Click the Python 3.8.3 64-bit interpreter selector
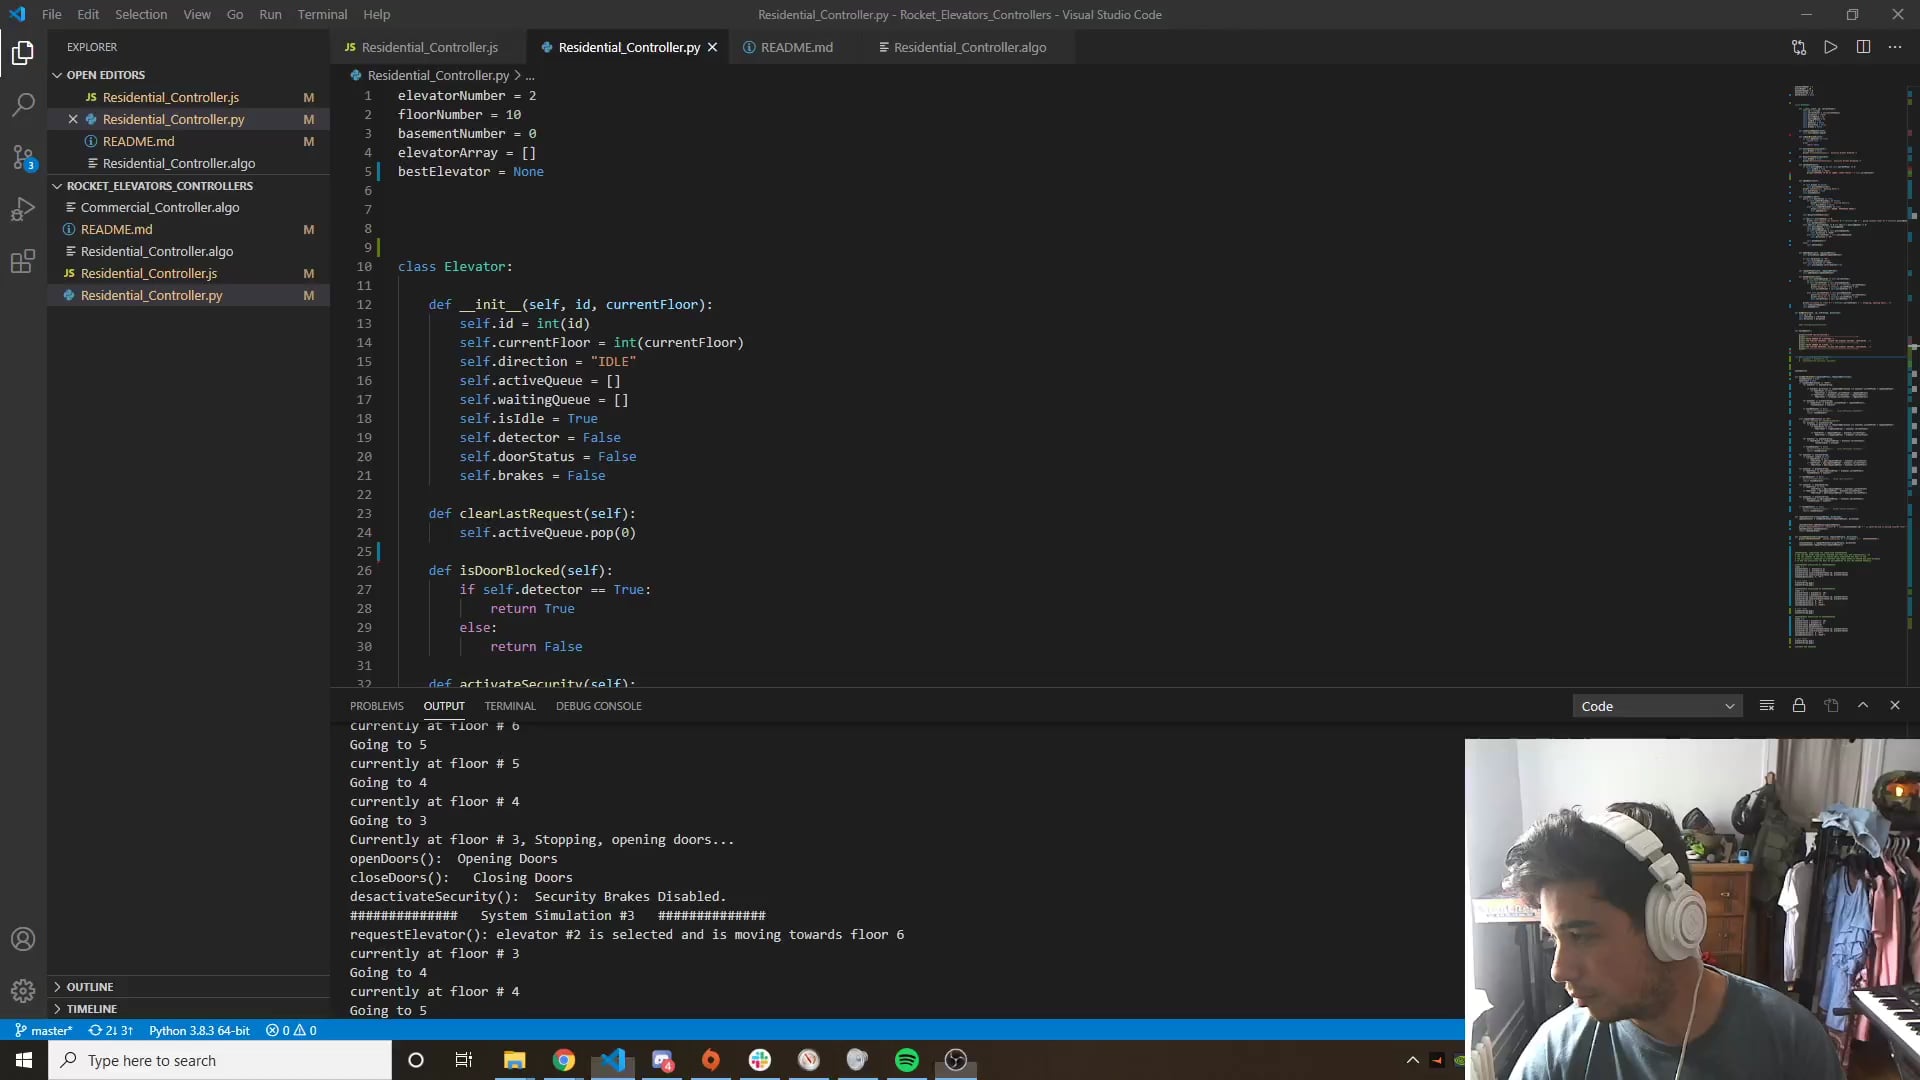Viewport: 1920px width, 1080px height. click(199, 1030)
